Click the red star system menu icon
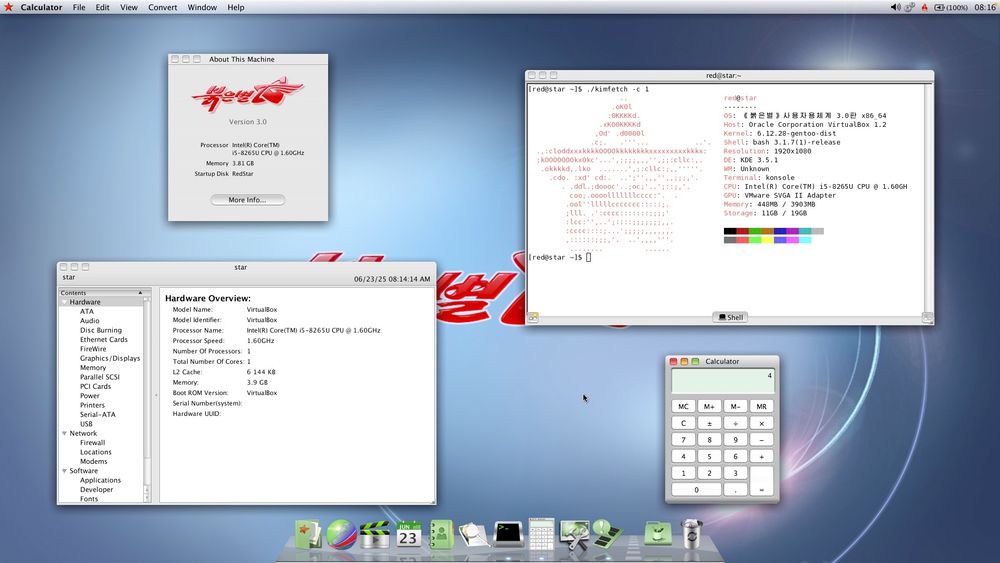1000x563 pixels. [8, 7]
